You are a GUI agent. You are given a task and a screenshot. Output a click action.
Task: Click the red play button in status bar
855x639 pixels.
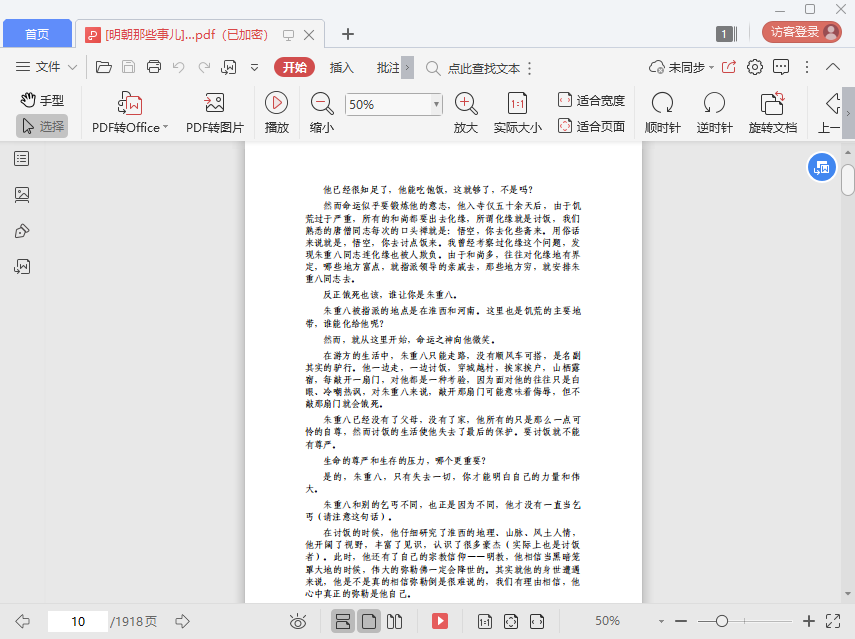click(440, 621)
